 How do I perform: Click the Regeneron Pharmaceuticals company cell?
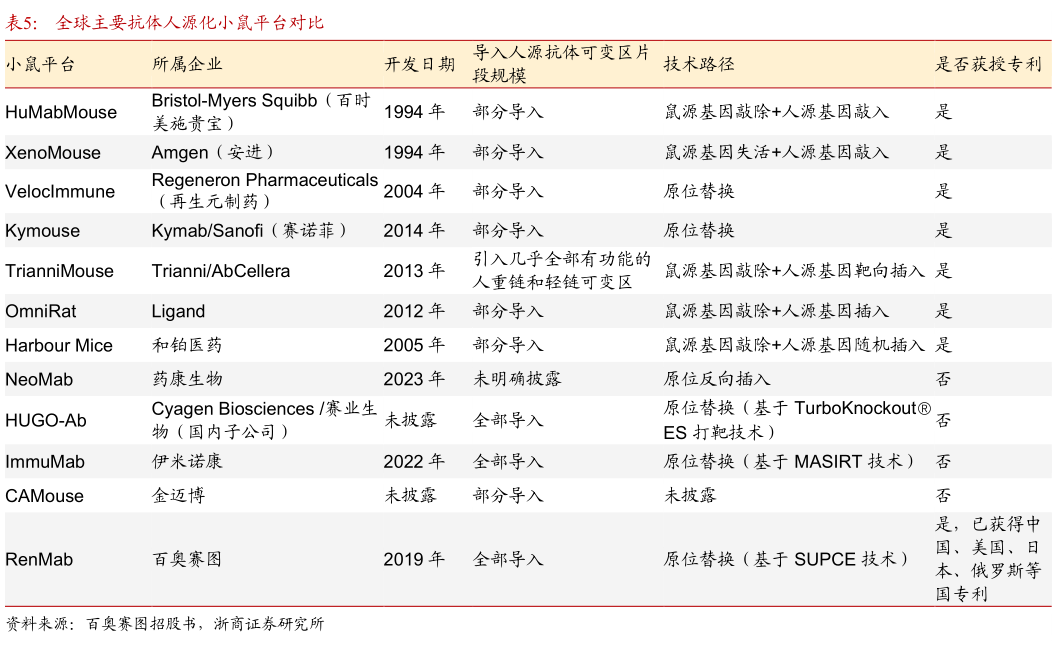coord(265,191)
